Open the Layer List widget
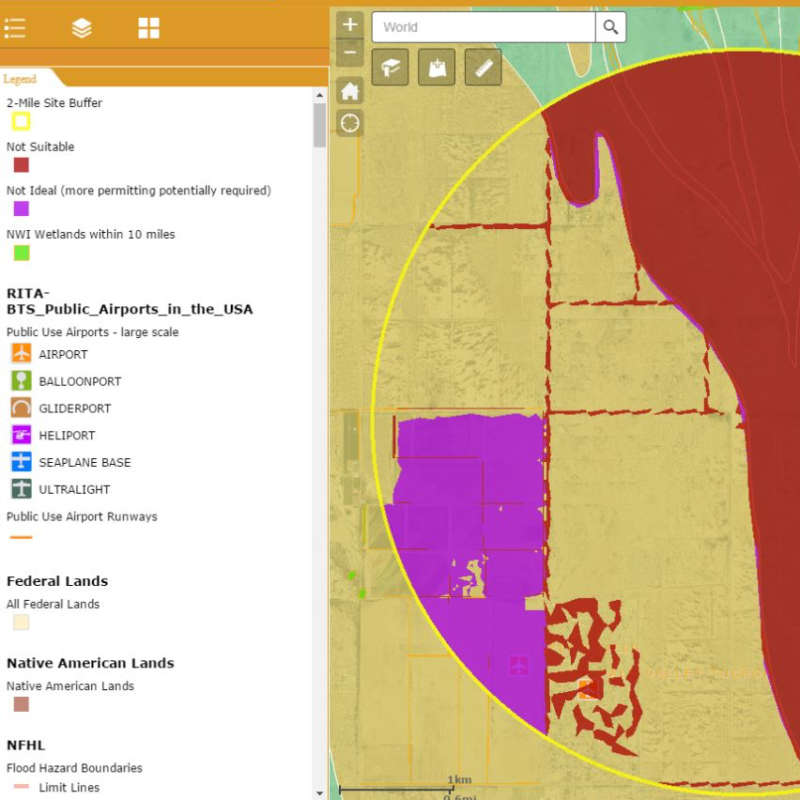The image size is (800, 800). tap(82, 28)
